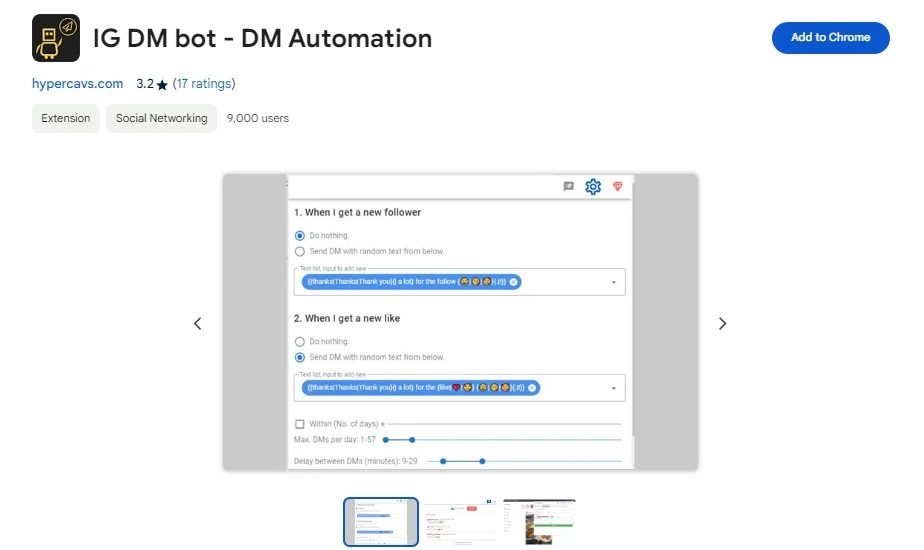Select the first screenshot thumbnail
Screen dimensions: 924x550
[381, 522]
